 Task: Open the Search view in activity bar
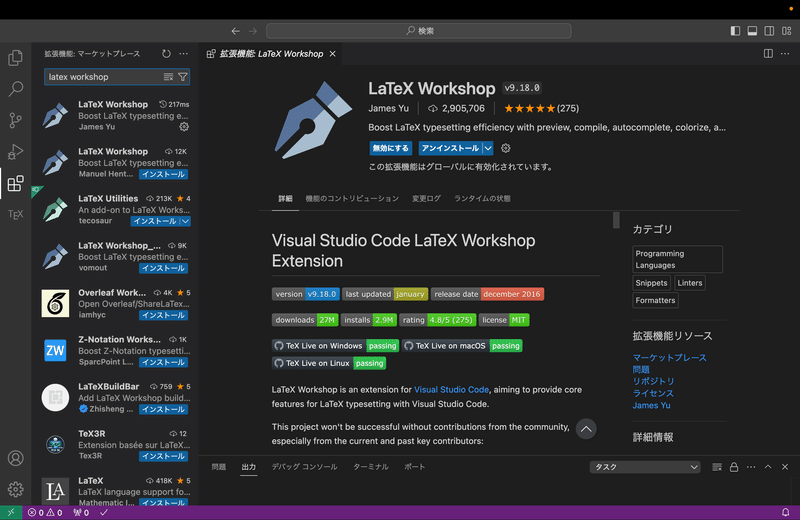15,89
